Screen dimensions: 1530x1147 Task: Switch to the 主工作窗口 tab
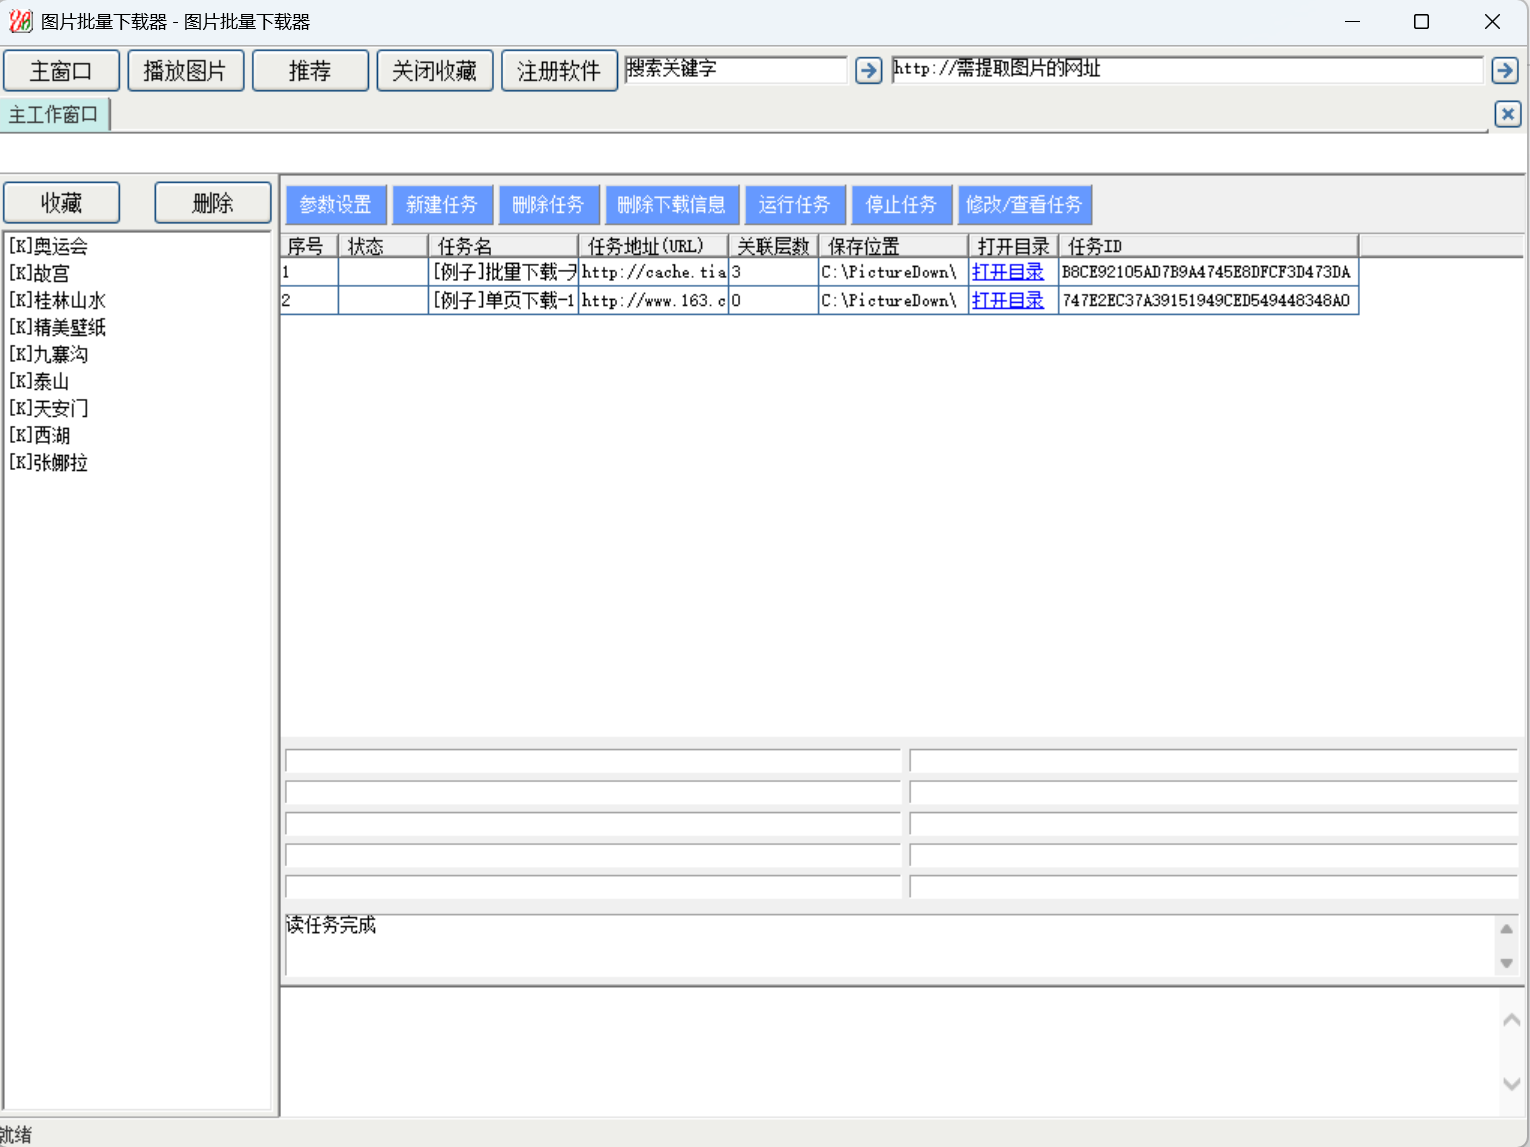coord(54,115)
